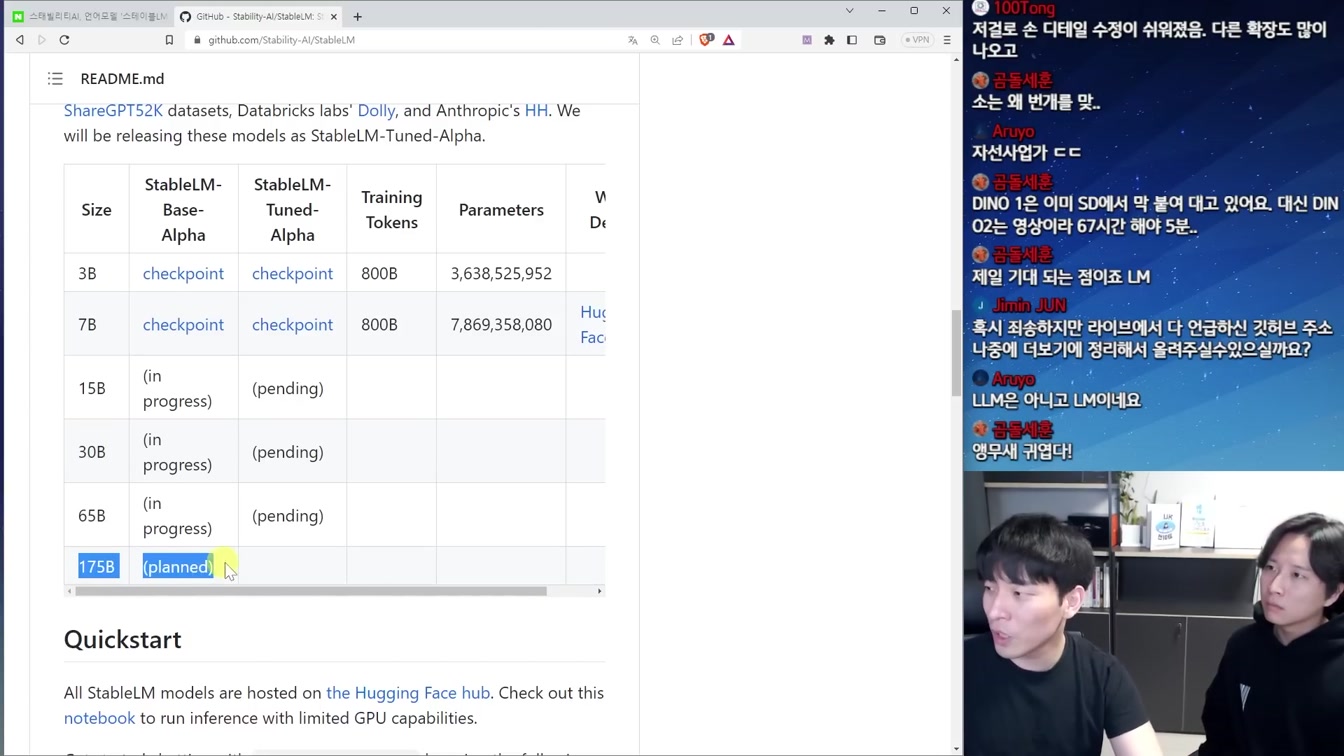Click the partly visible Hugging Face link in 7B row
Image resolution: width=1344 pixels, height=756 pixels.
[x=593, y=325]
